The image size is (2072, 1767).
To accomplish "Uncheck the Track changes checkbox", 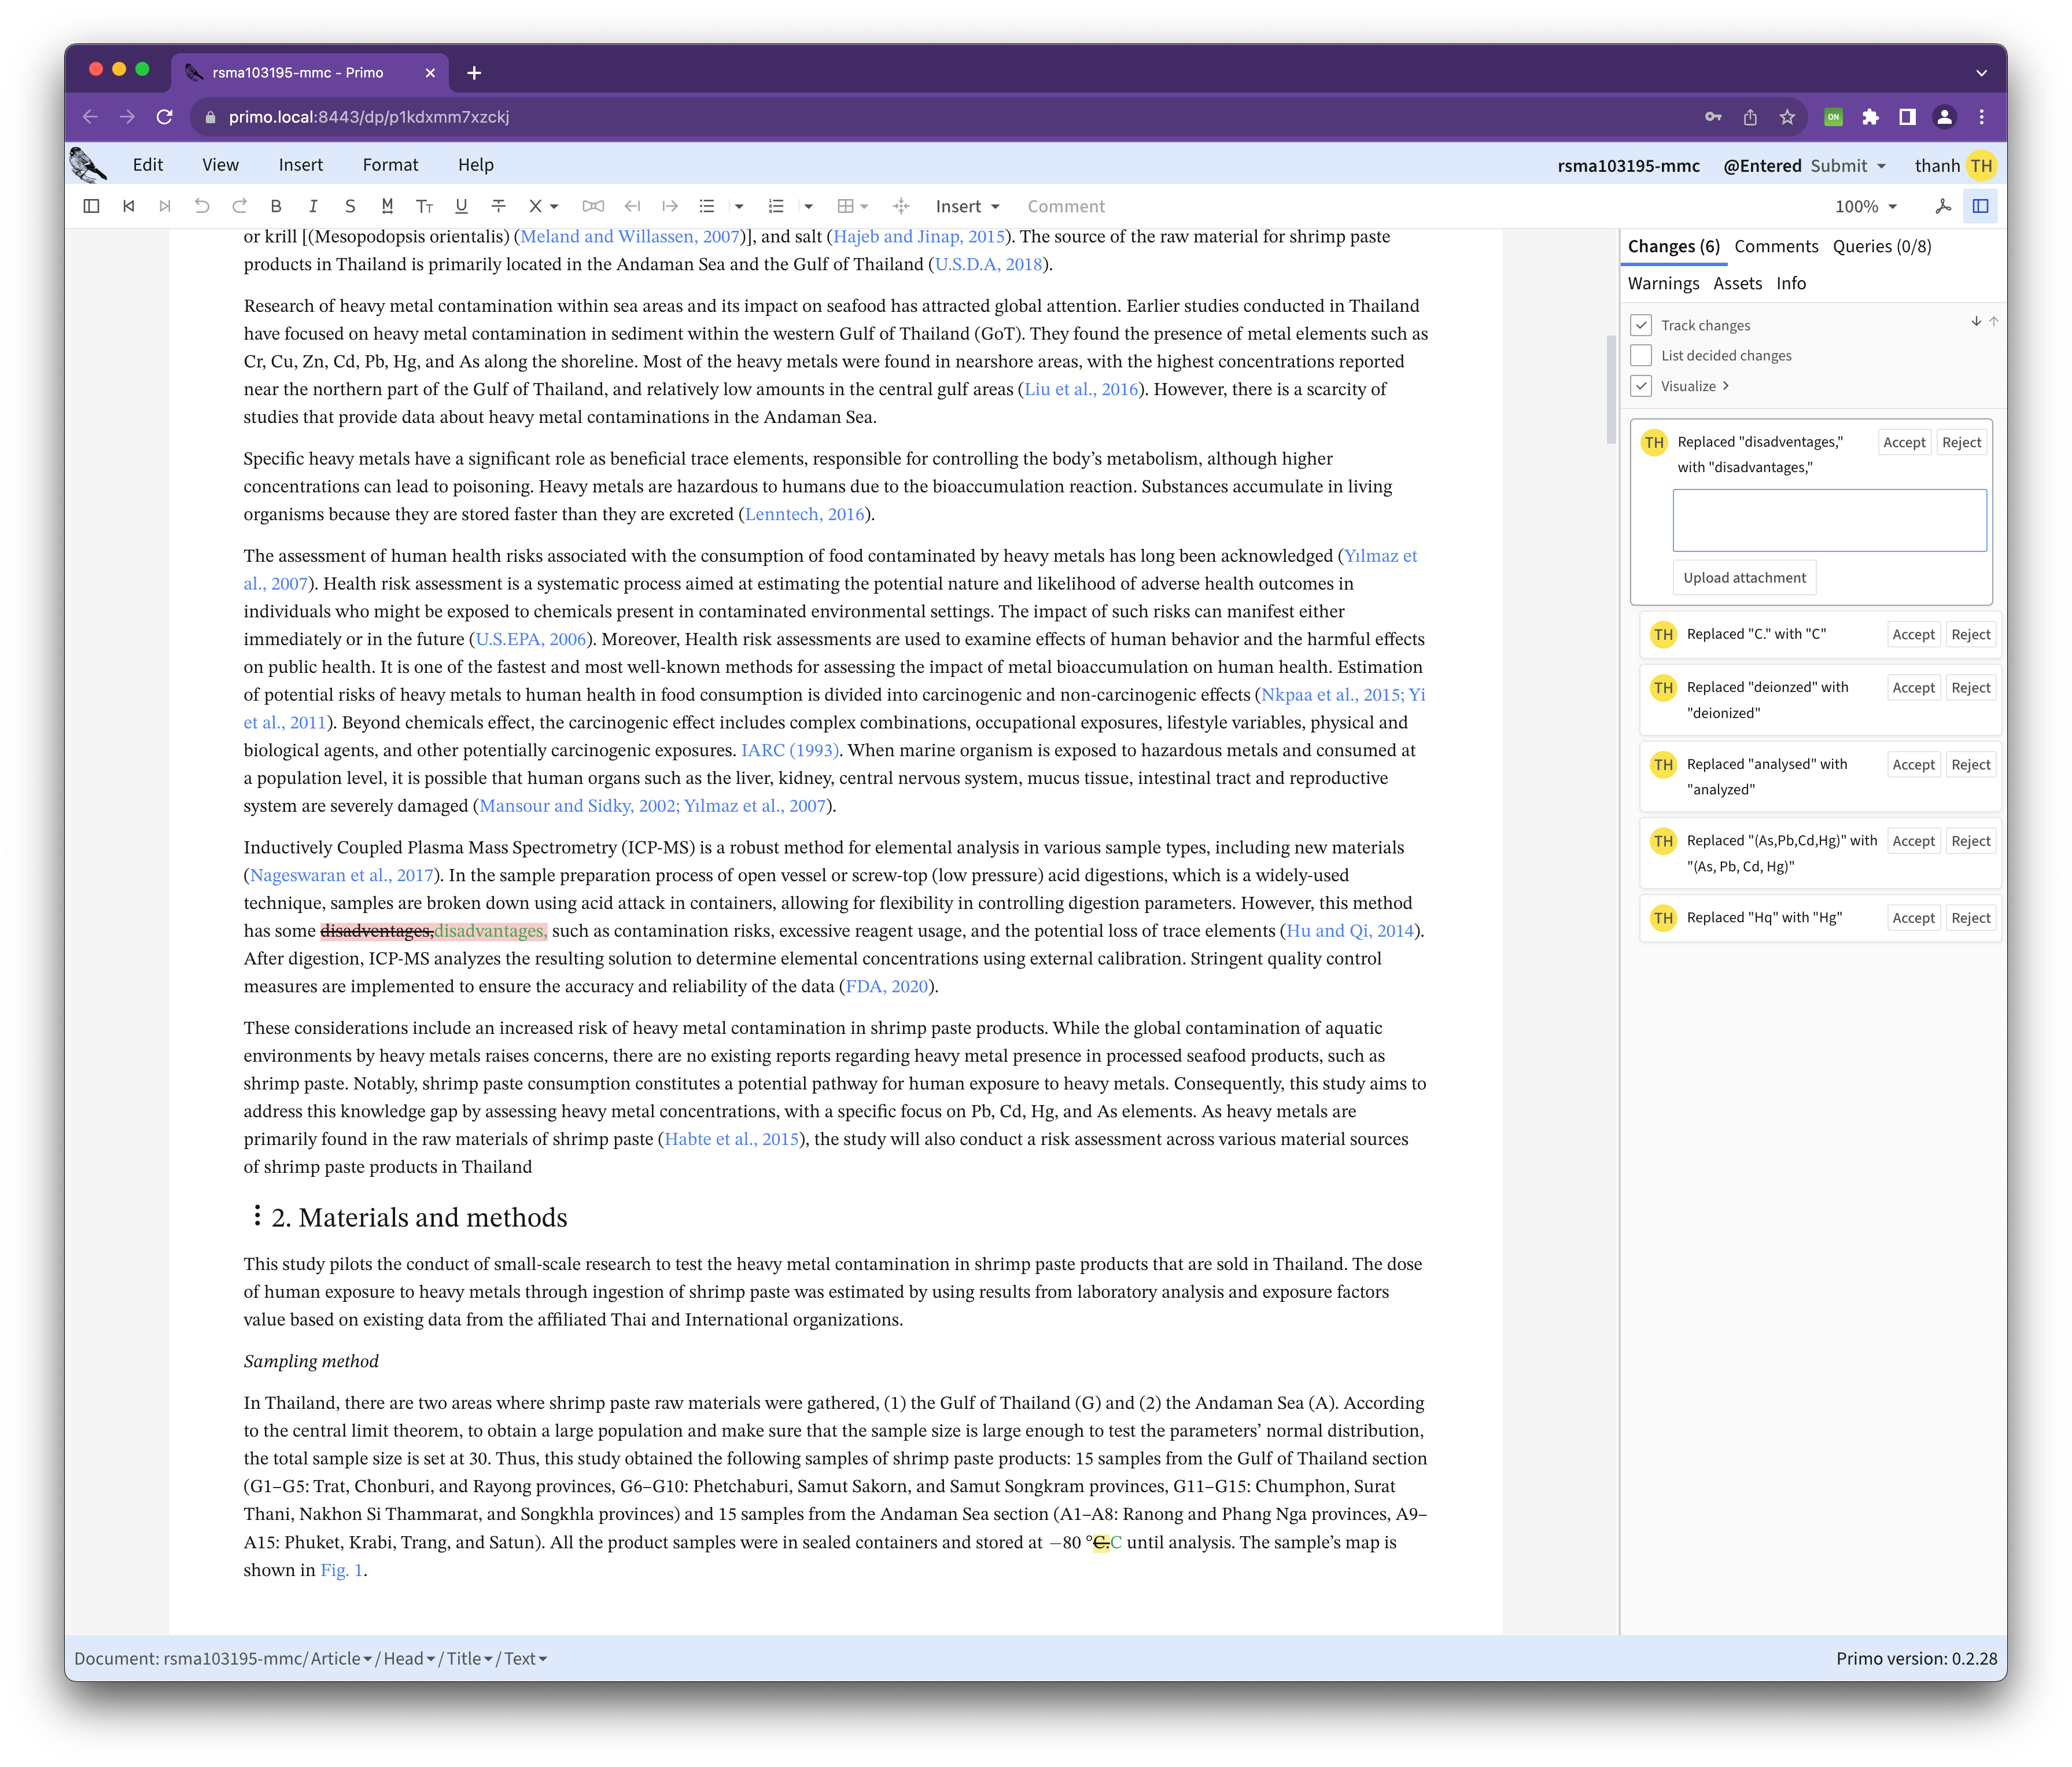I will (x=1641, y=325).
